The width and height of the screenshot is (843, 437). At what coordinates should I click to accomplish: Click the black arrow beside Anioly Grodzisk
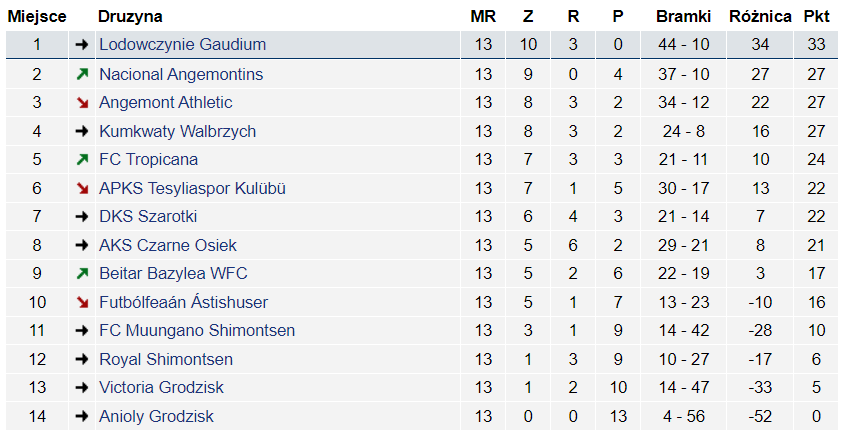(82, 417)
